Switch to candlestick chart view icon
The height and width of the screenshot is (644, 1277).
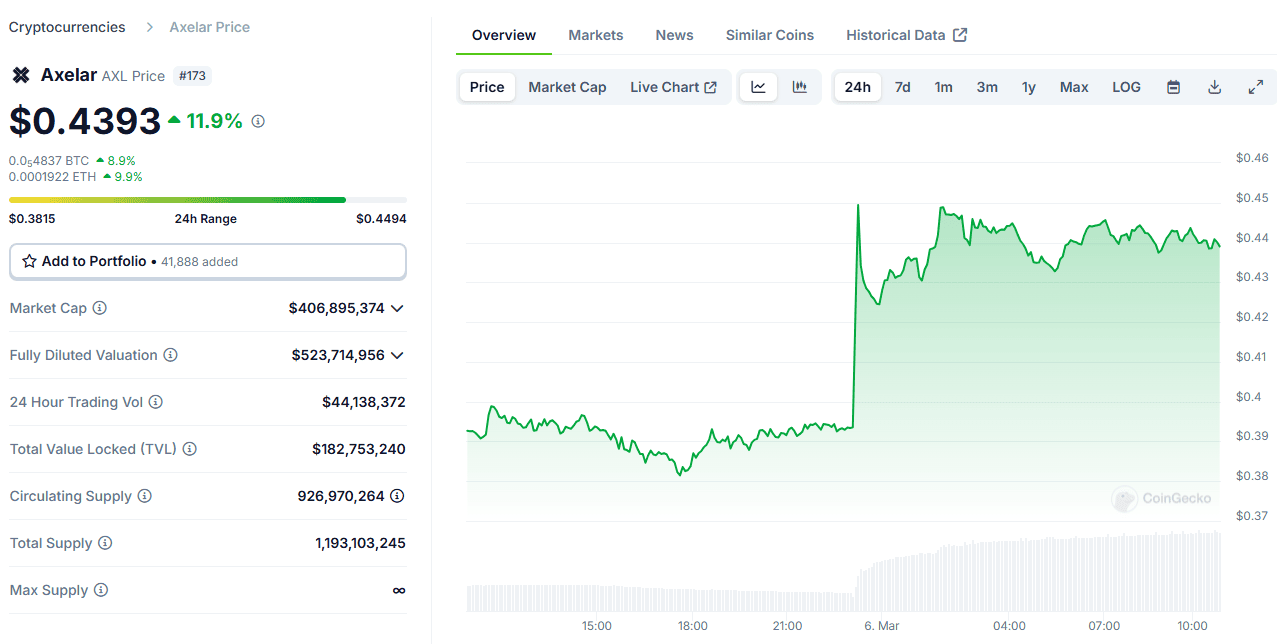800,87
